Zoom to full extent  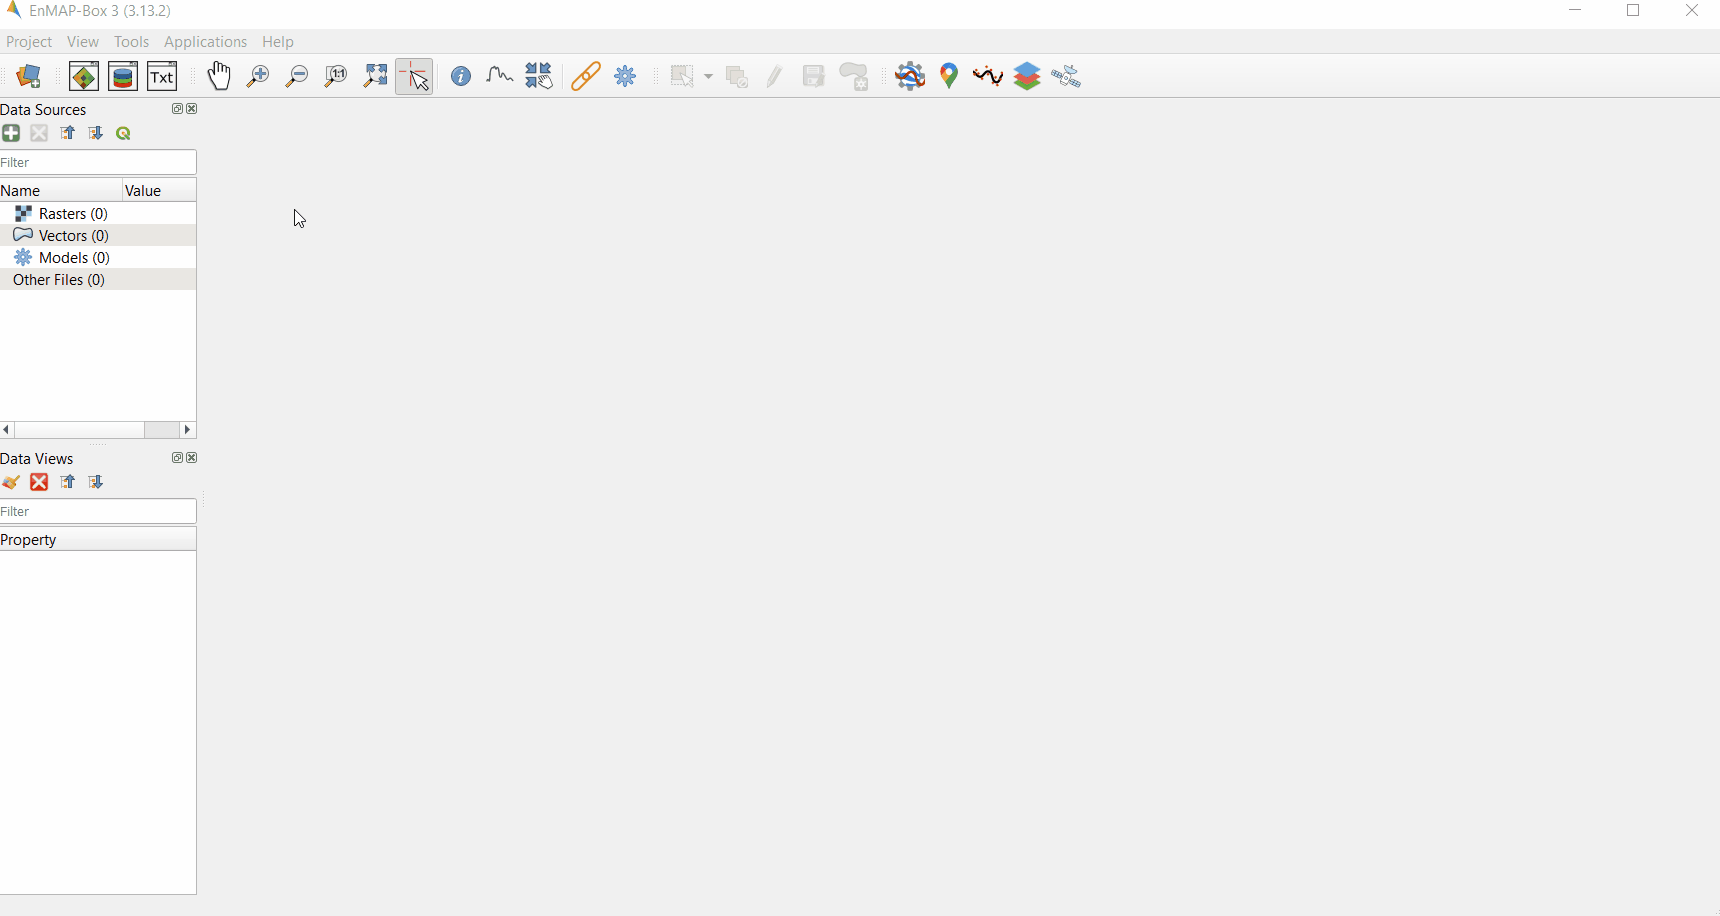[x=375, y=77]
